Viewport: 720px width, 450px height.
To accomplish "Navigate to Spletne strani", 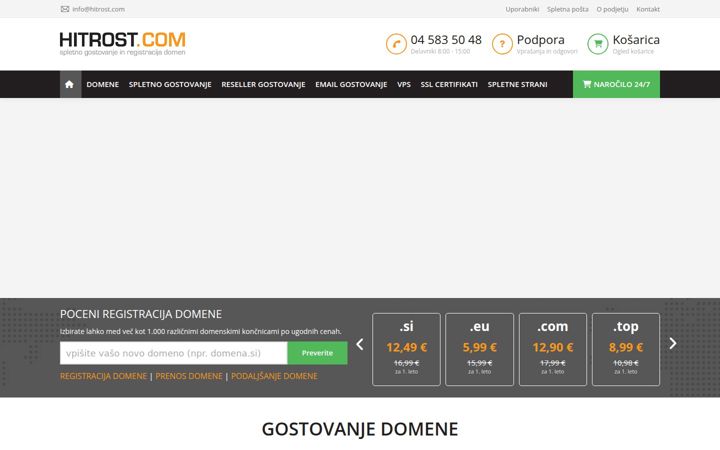I will click(x=518, y=84).
